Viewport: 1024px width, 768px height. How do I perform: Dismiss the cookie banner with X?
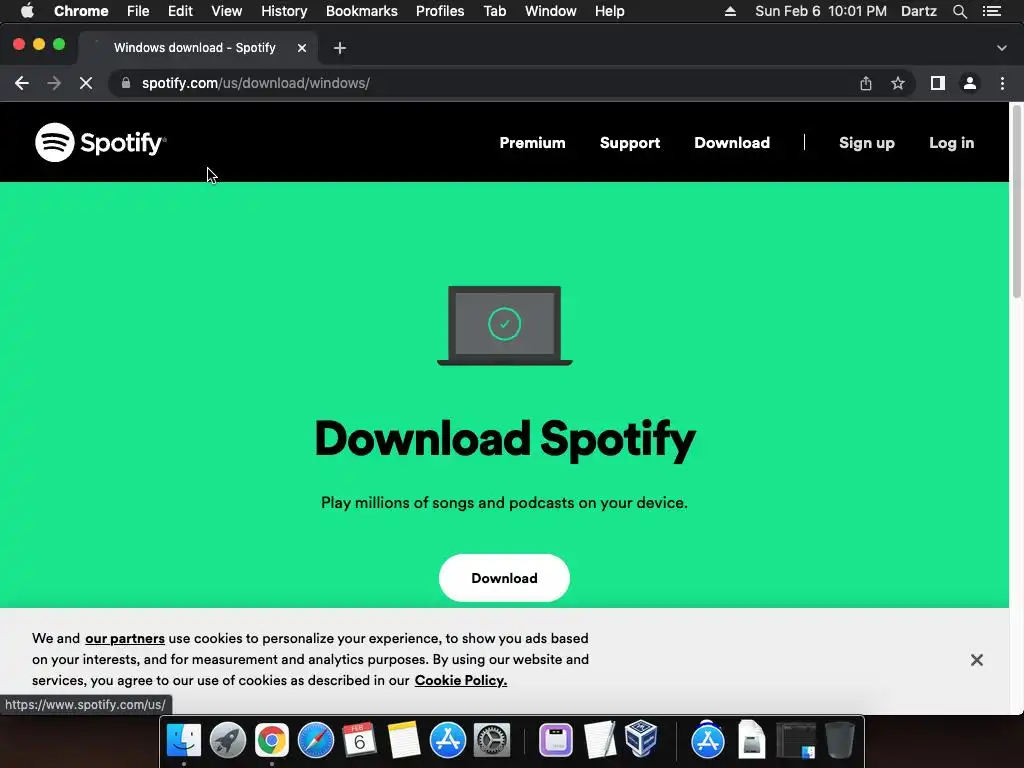[x=976, y=660]
